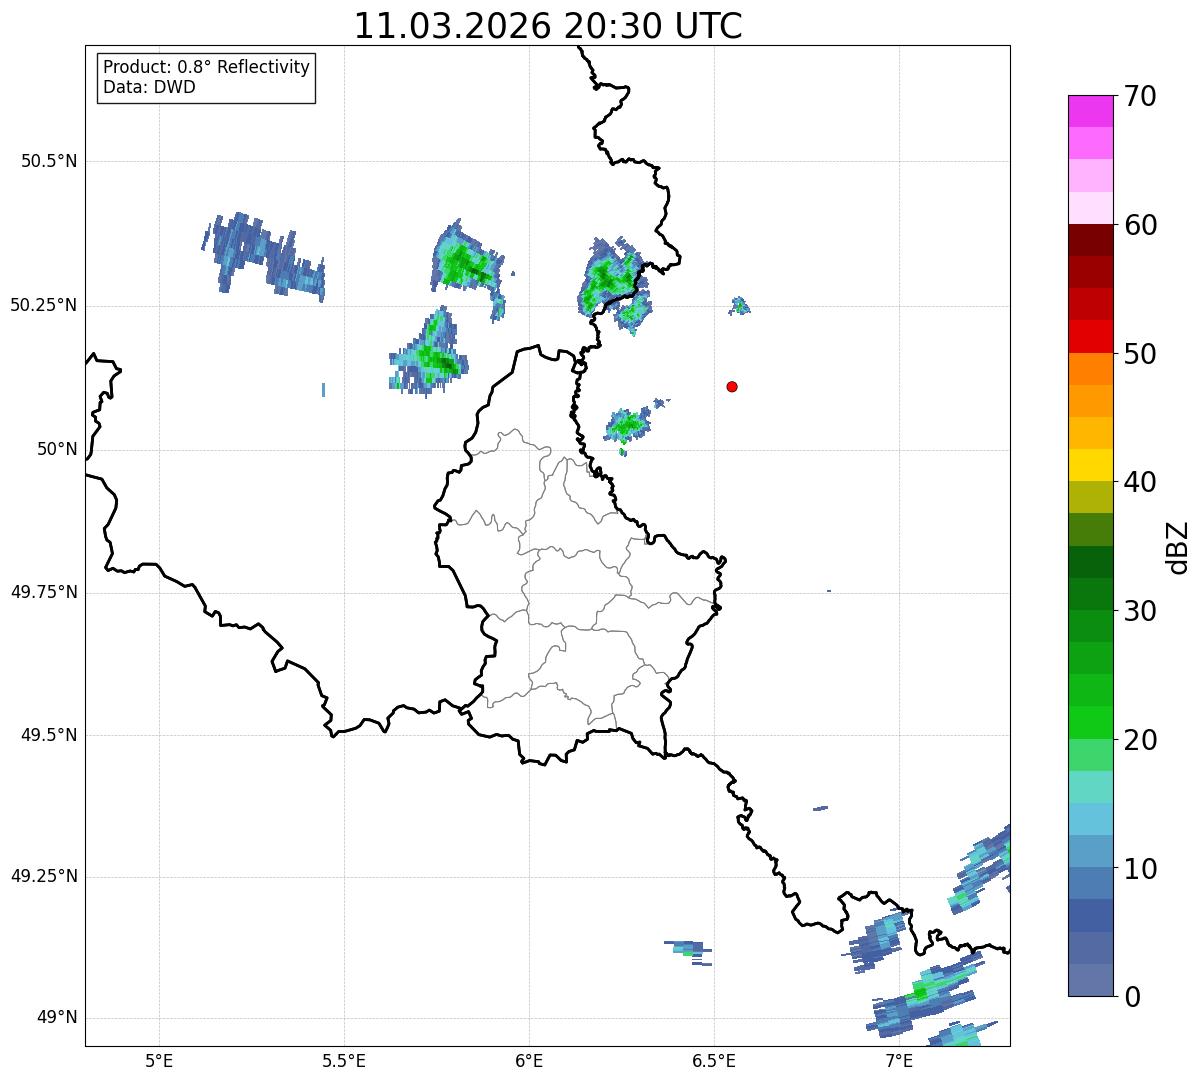Pick the magenta top colorbar segment
The width and height of the screenshot is (1202, 1081).
[1091, 111]
